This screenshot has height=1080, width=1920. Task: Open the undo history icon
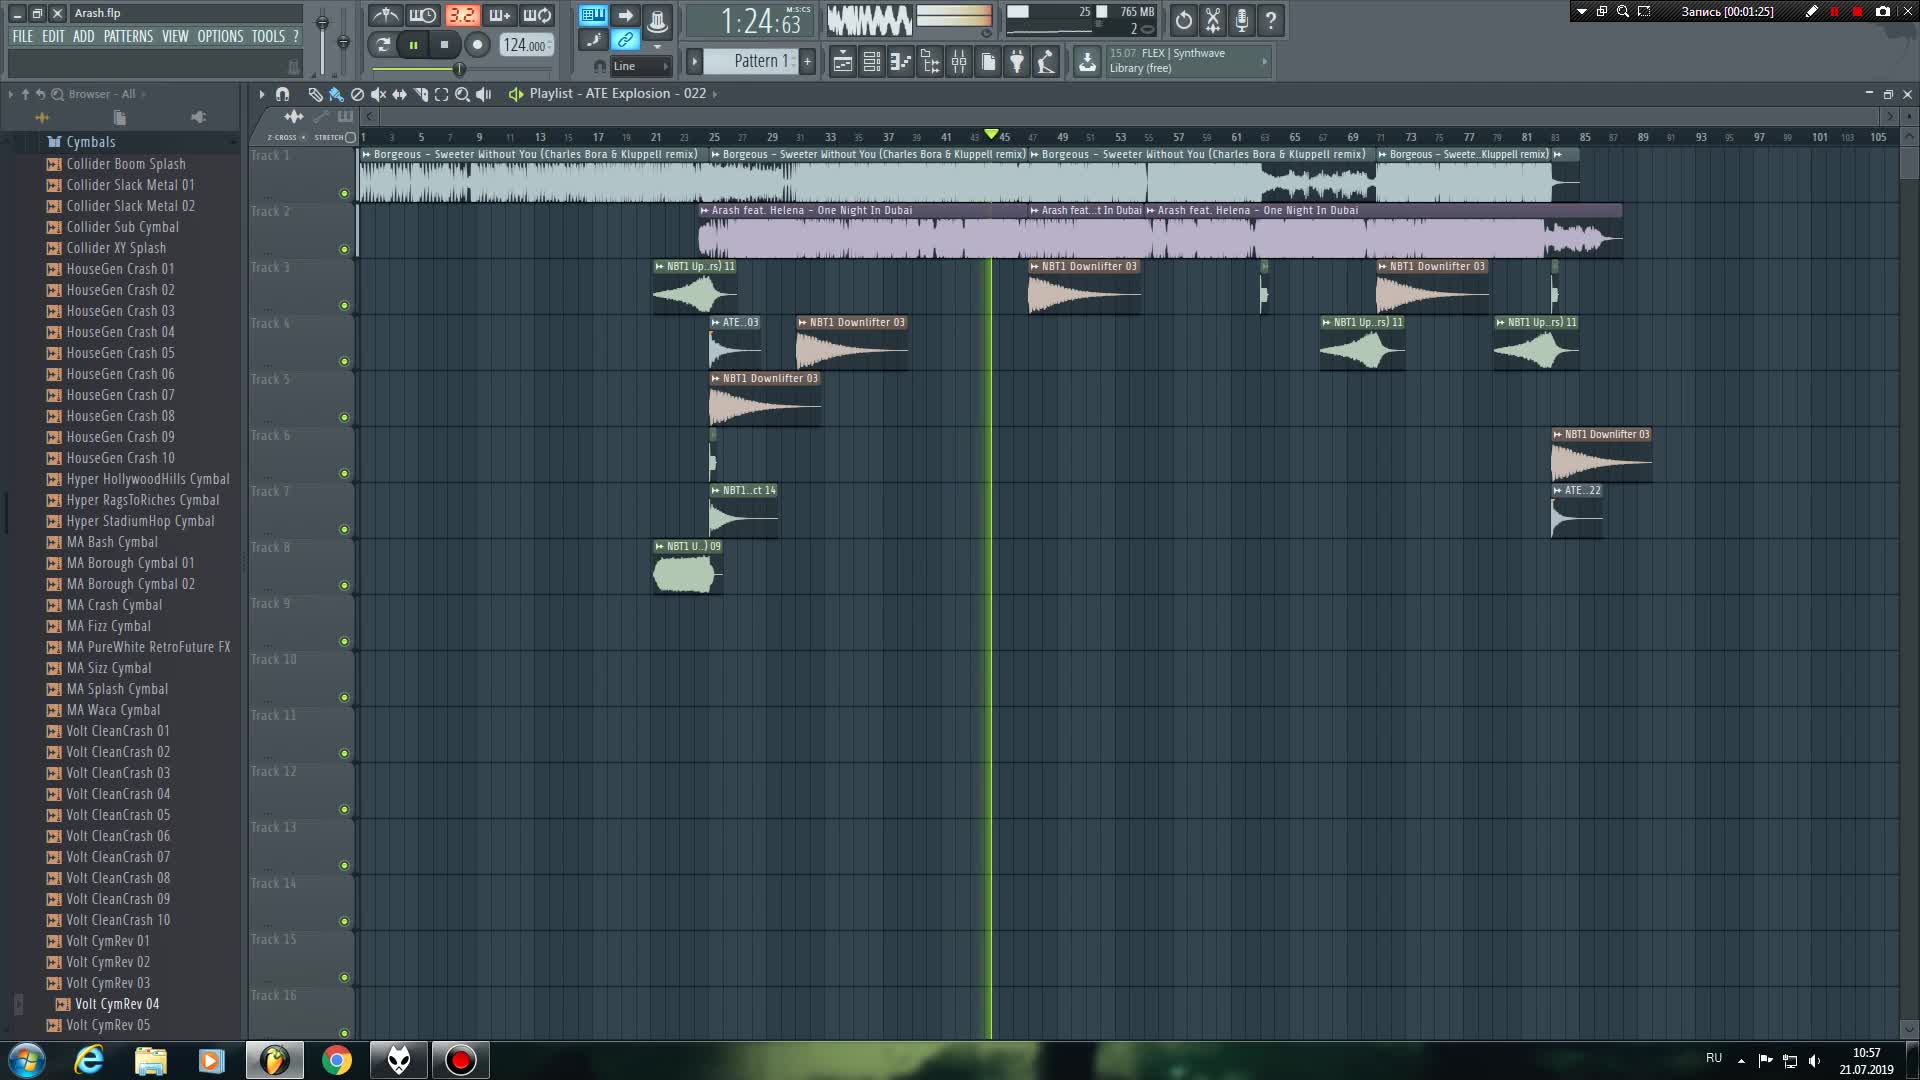coord(1183,19)
